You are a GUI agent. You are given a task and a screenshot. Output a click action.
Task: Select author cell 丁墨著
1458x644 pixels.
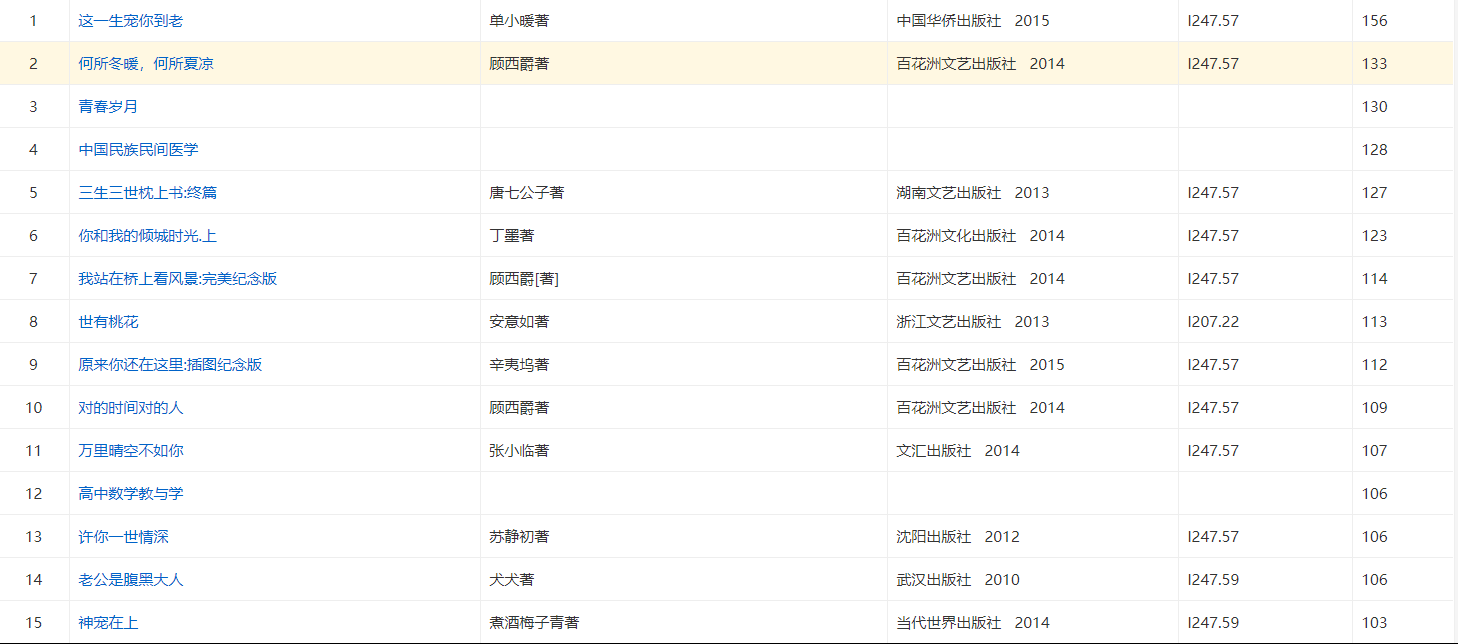512,235
